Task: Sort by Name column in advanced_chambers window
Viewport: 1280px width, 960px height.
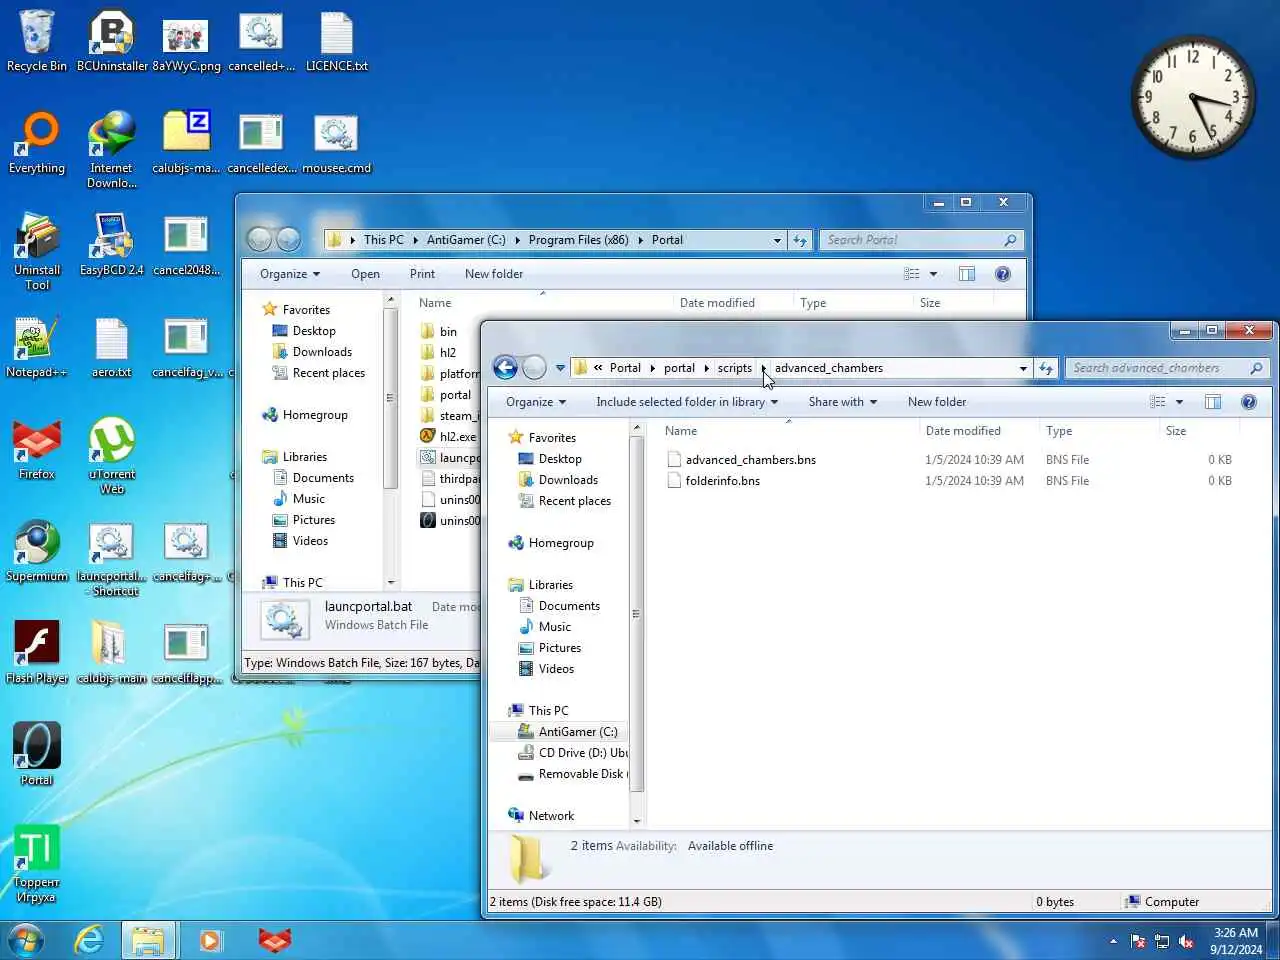Action: pyautogui.click(x=681, y=431)
